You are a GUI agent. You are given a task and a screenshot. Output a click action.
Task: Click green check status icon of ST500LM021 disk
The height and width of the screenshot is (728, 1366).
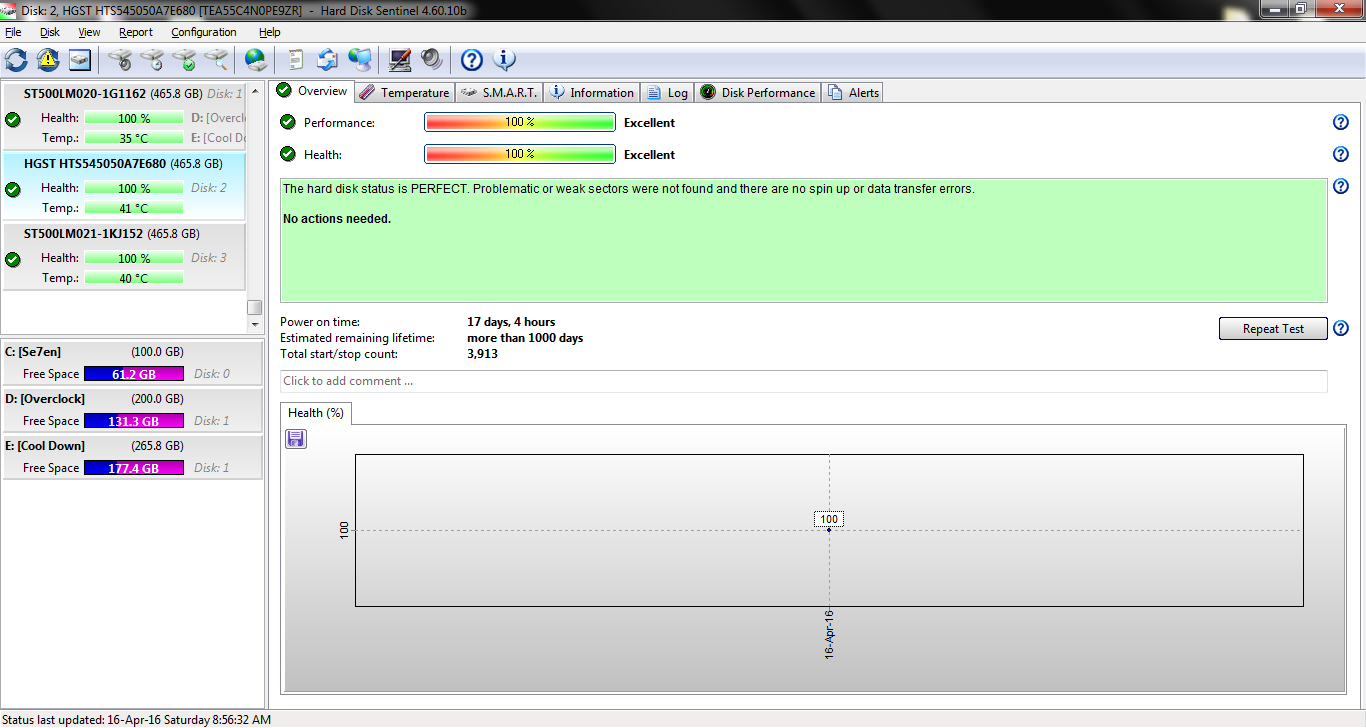(x=13, y=259)
